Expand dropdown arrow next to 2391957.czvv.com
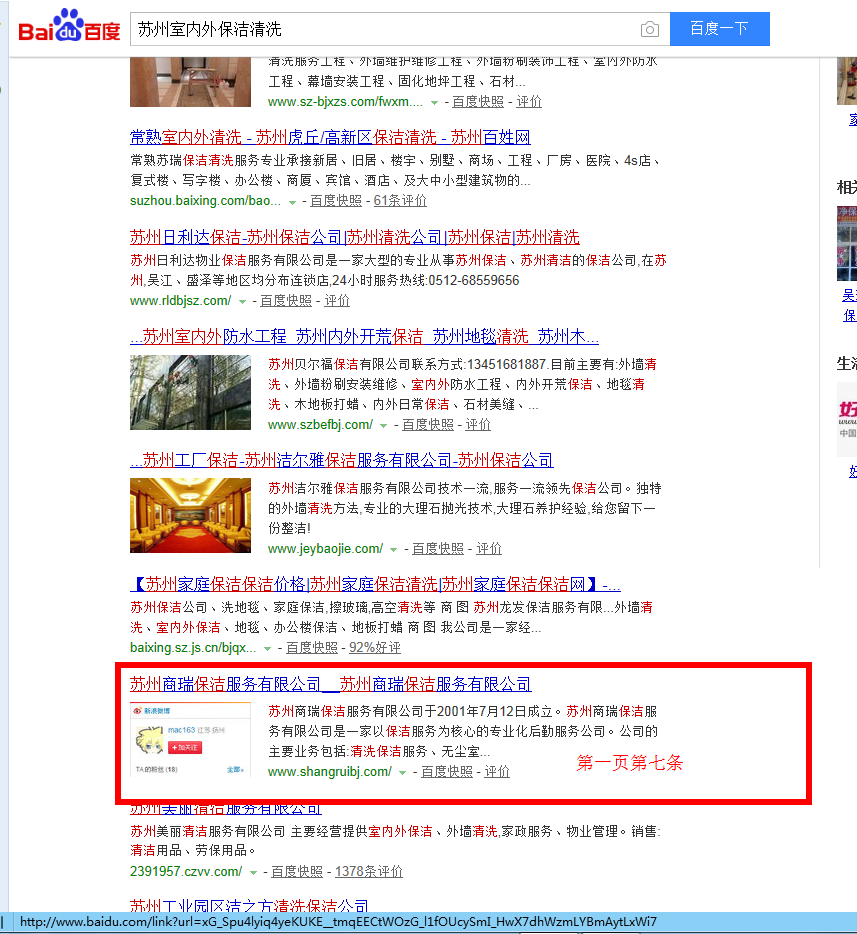This screenshot has width=857, height=934. click(x=253, y=873)
